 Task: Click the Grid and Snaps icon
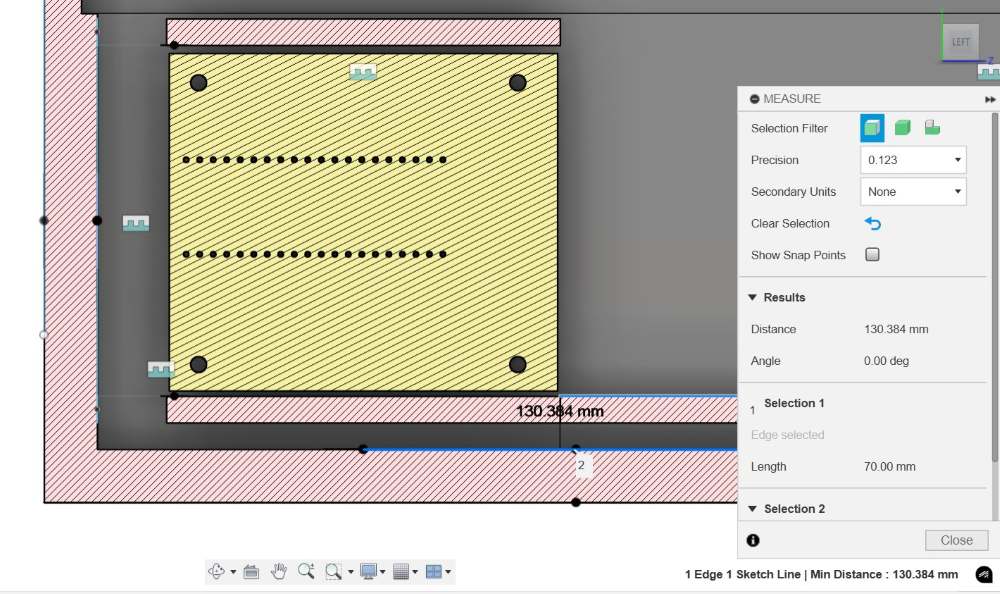[401, 572]
